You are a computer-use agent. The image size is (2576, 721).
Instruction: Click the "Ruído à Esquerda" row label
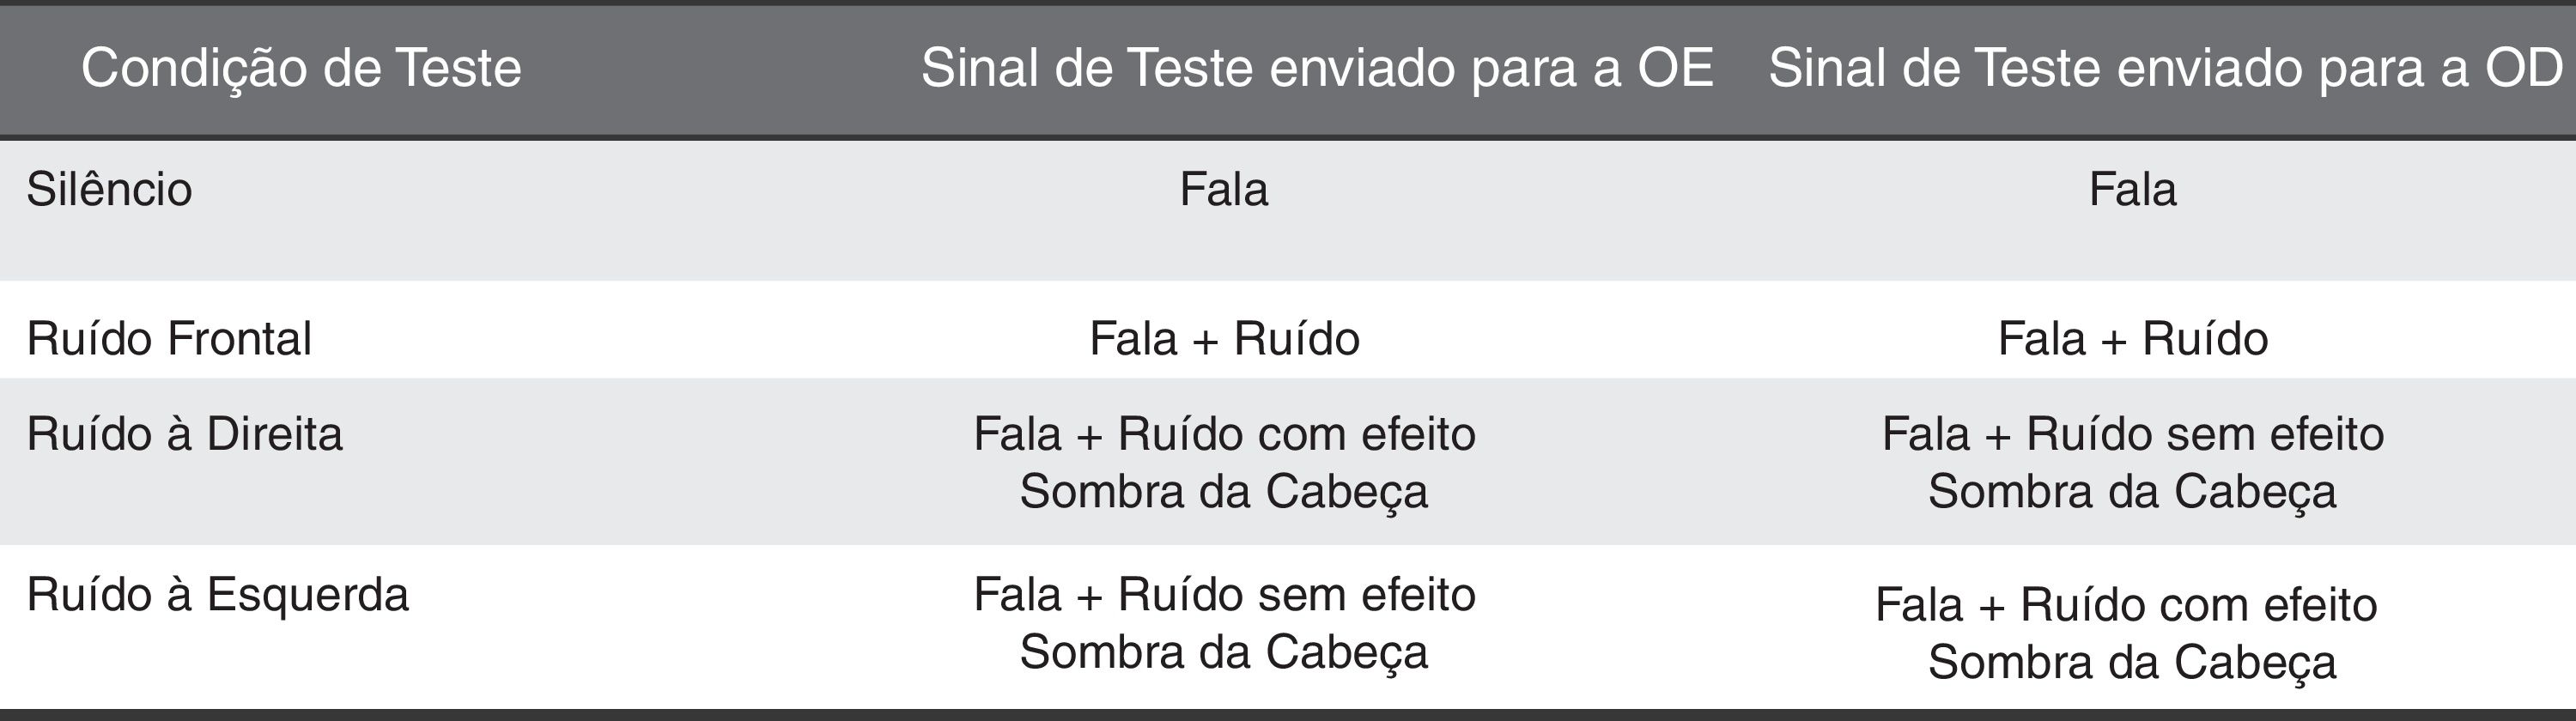218,595
